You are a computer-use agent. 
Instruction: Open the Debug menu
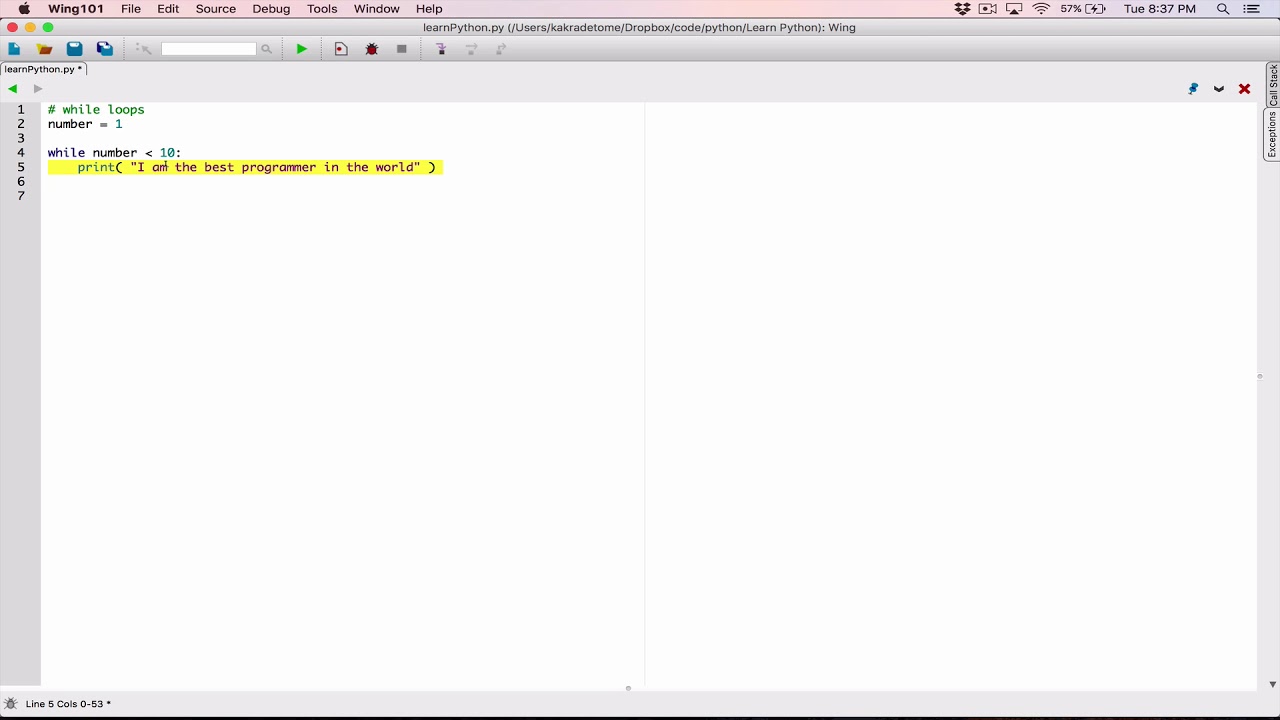point(271,9)
